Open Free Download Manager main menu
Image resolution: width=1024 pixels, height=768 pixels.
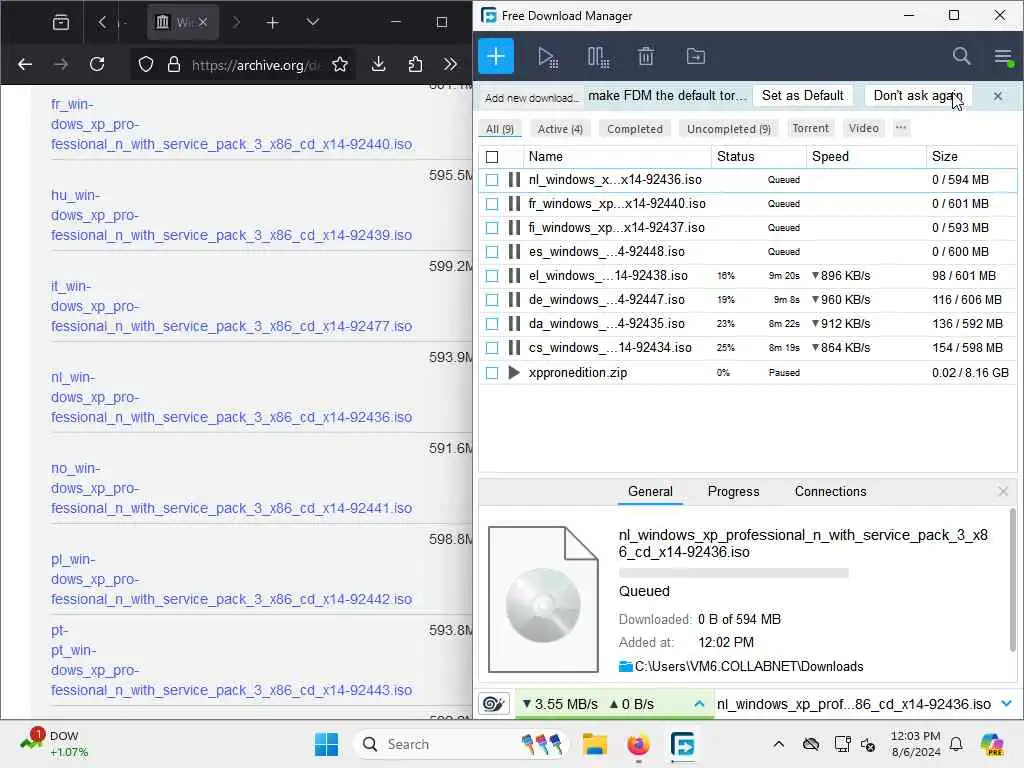point(1003,57)
